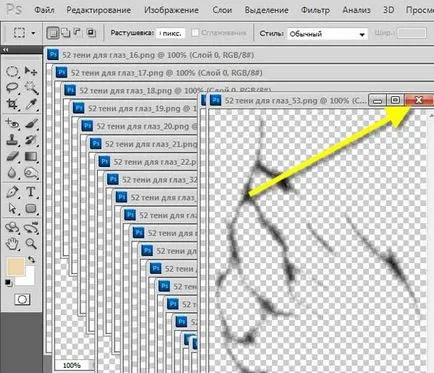Toggle Quick Mask mode

point(22,300)
